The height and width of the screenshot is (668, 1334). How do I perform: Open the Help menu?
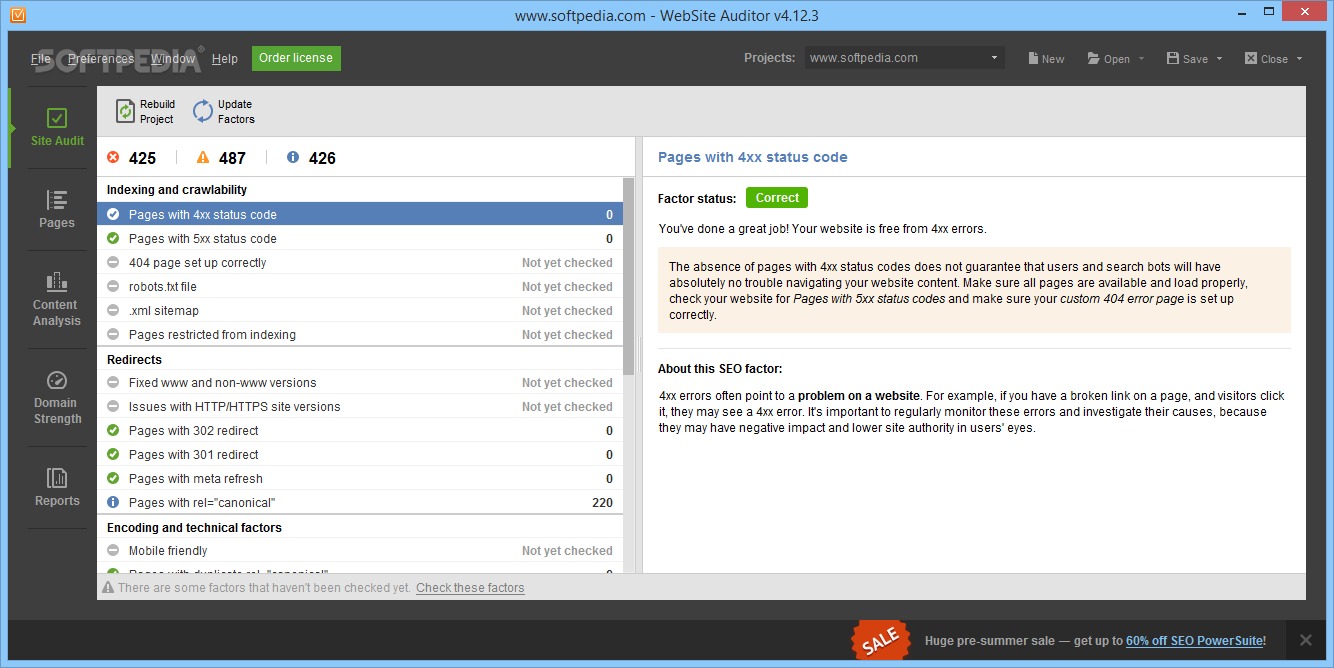click(x=225, y=59)
